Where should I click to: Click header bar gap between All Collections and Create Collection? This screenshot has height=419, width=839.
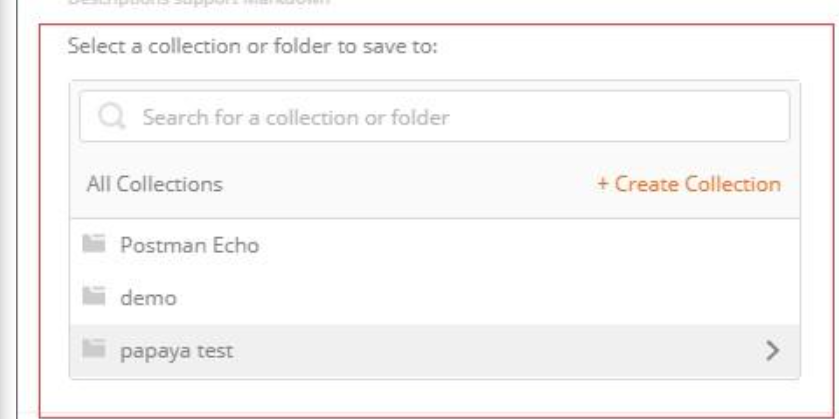(x=410, y=184)
